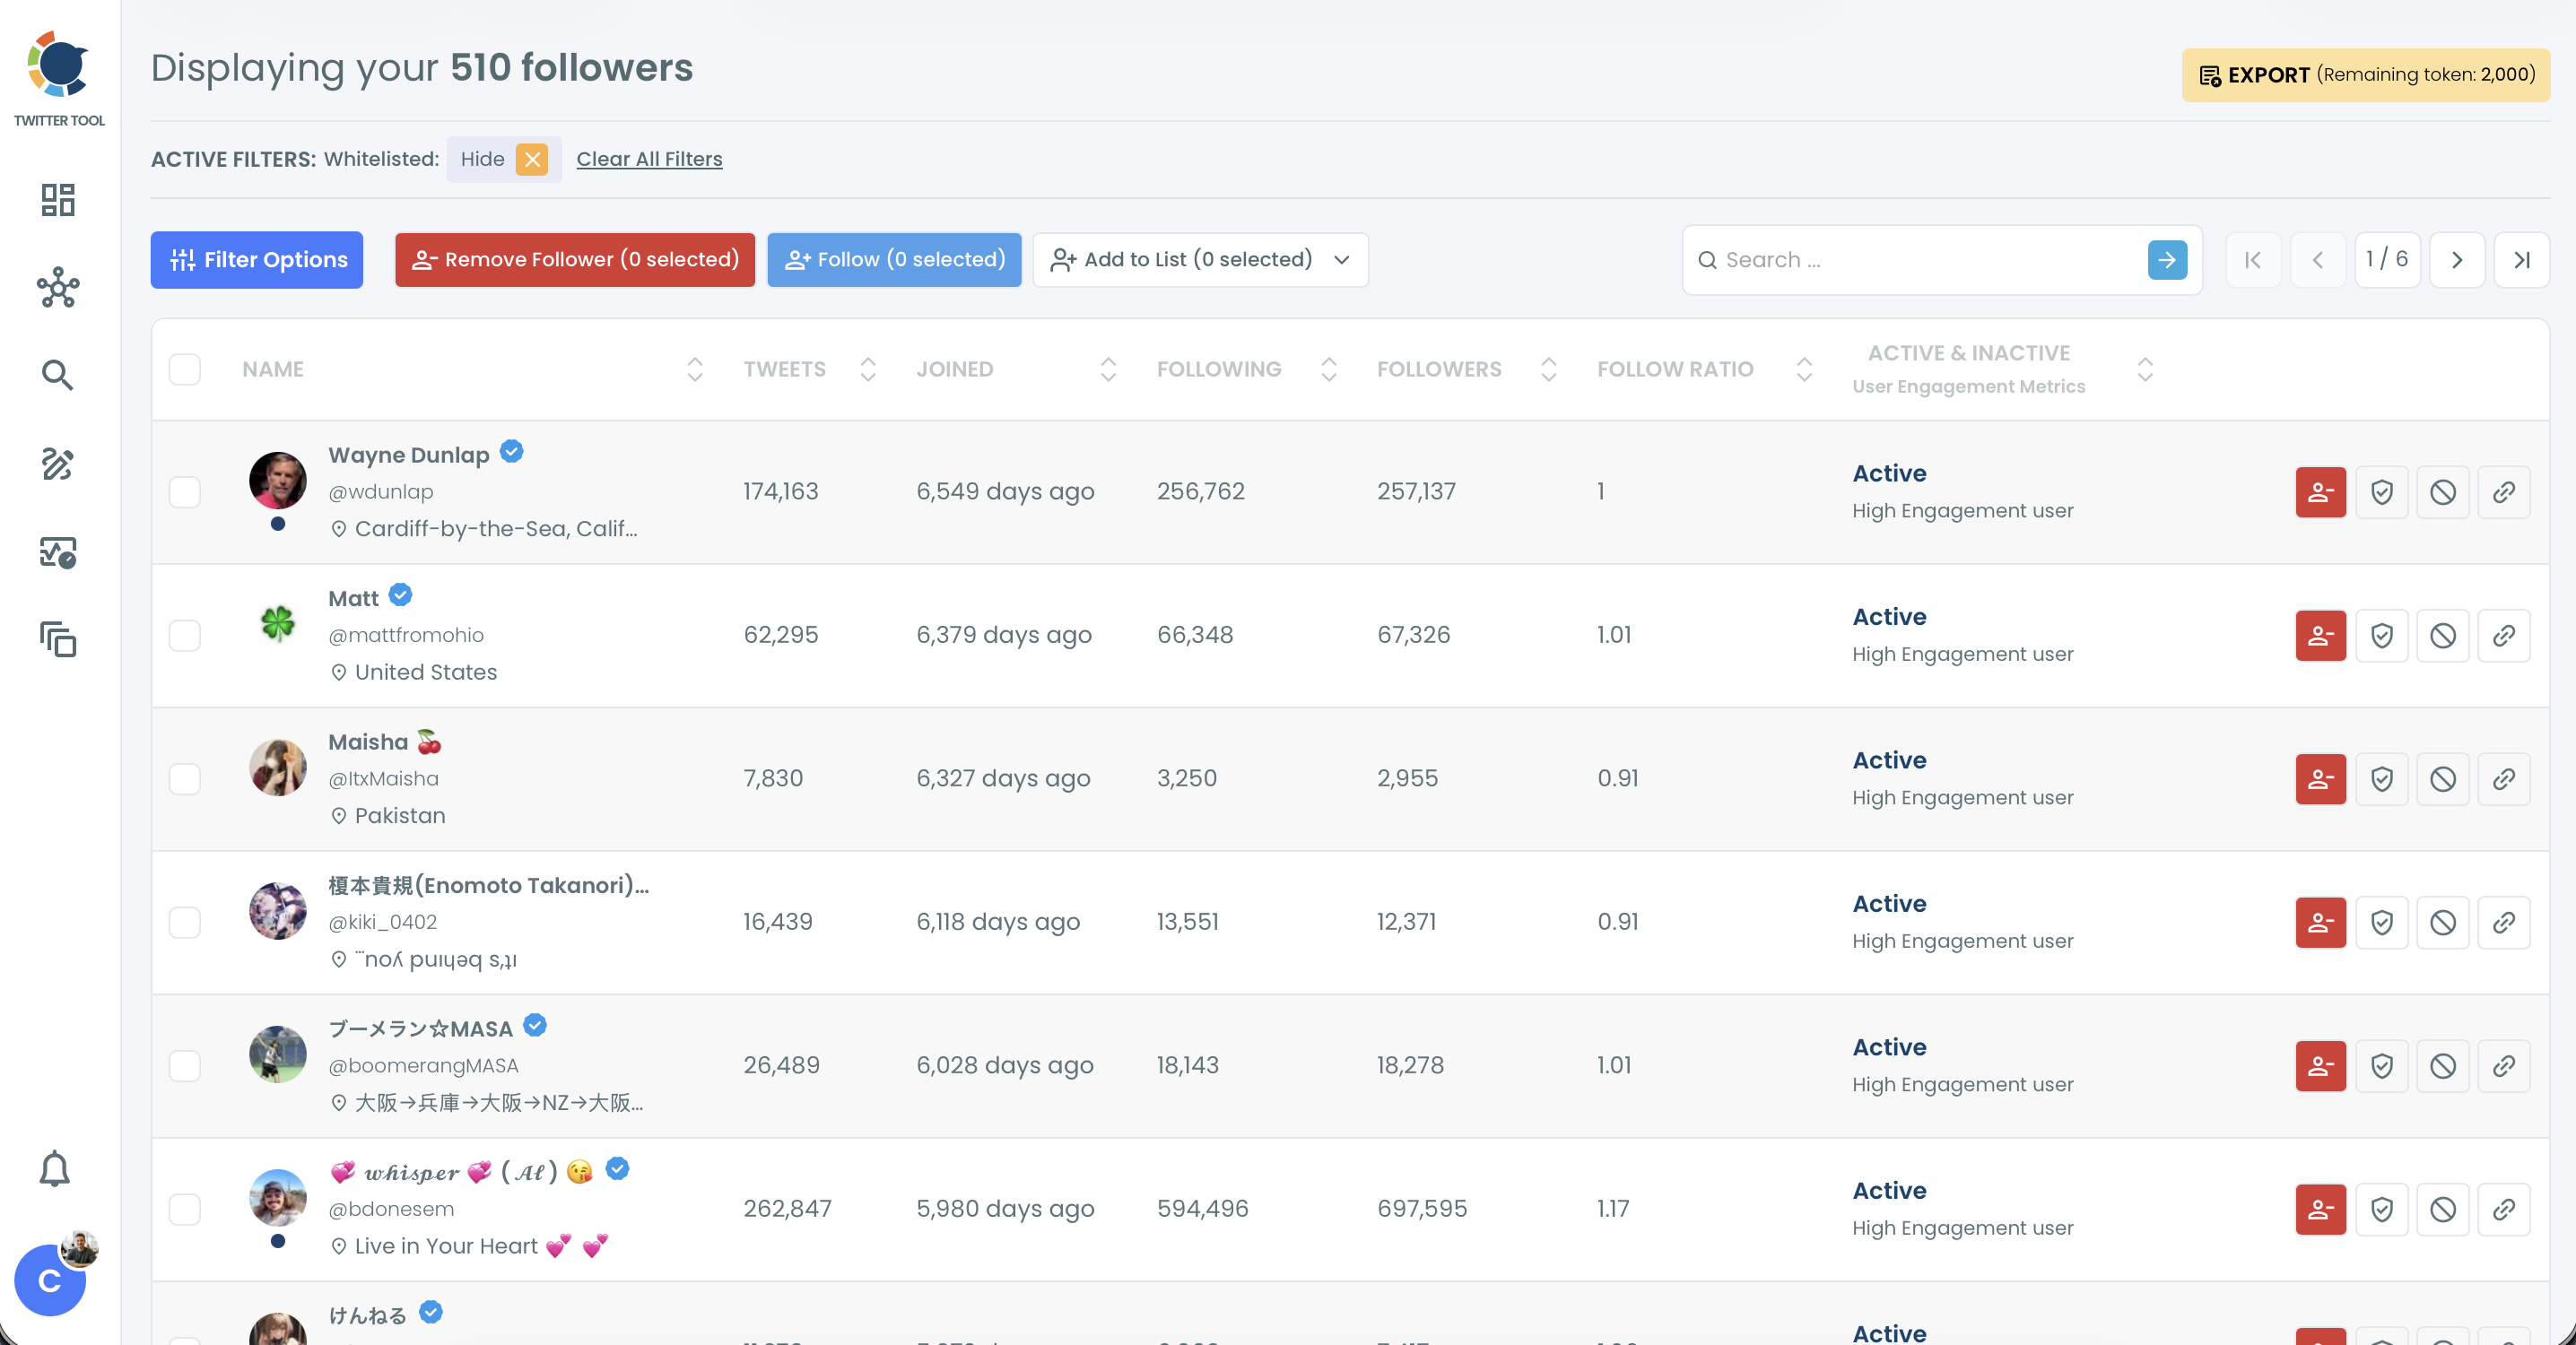Open the notifications bell
2576x1345 pixels.
55,1168
